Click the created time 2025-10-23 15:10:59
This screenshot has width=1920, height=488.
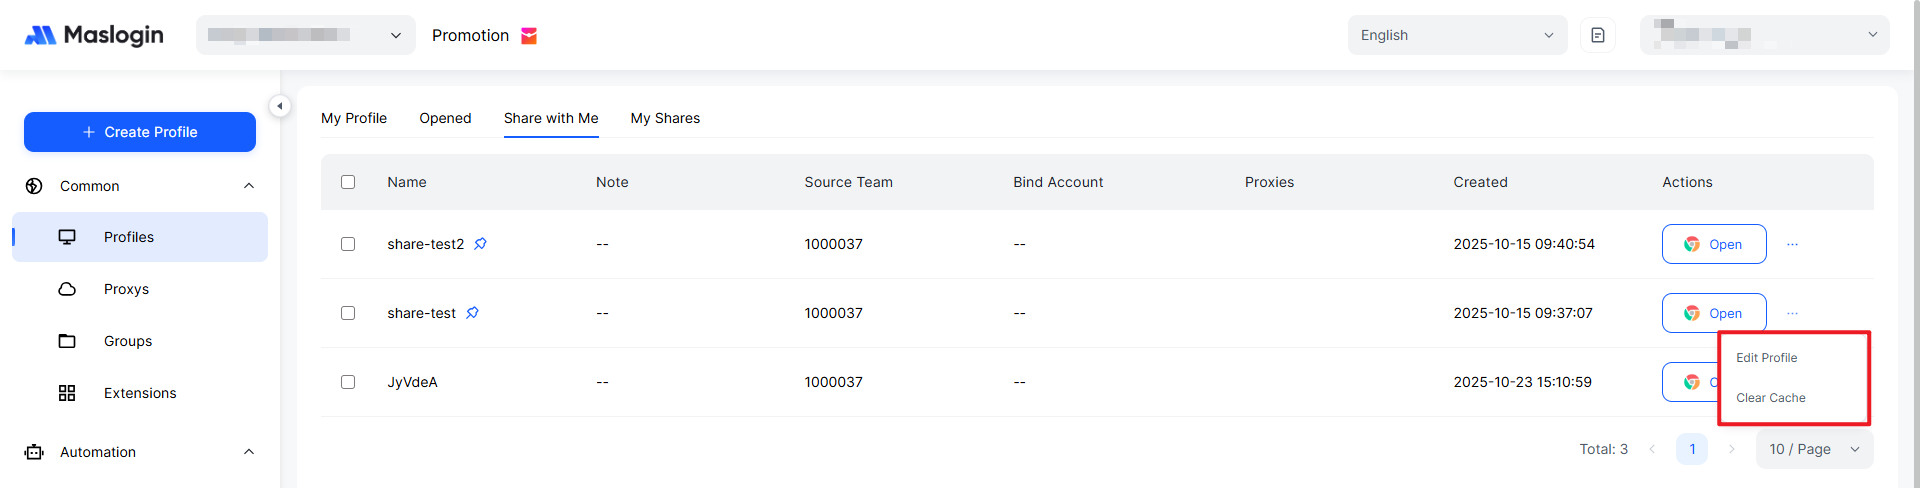(x=1522, y=382)
